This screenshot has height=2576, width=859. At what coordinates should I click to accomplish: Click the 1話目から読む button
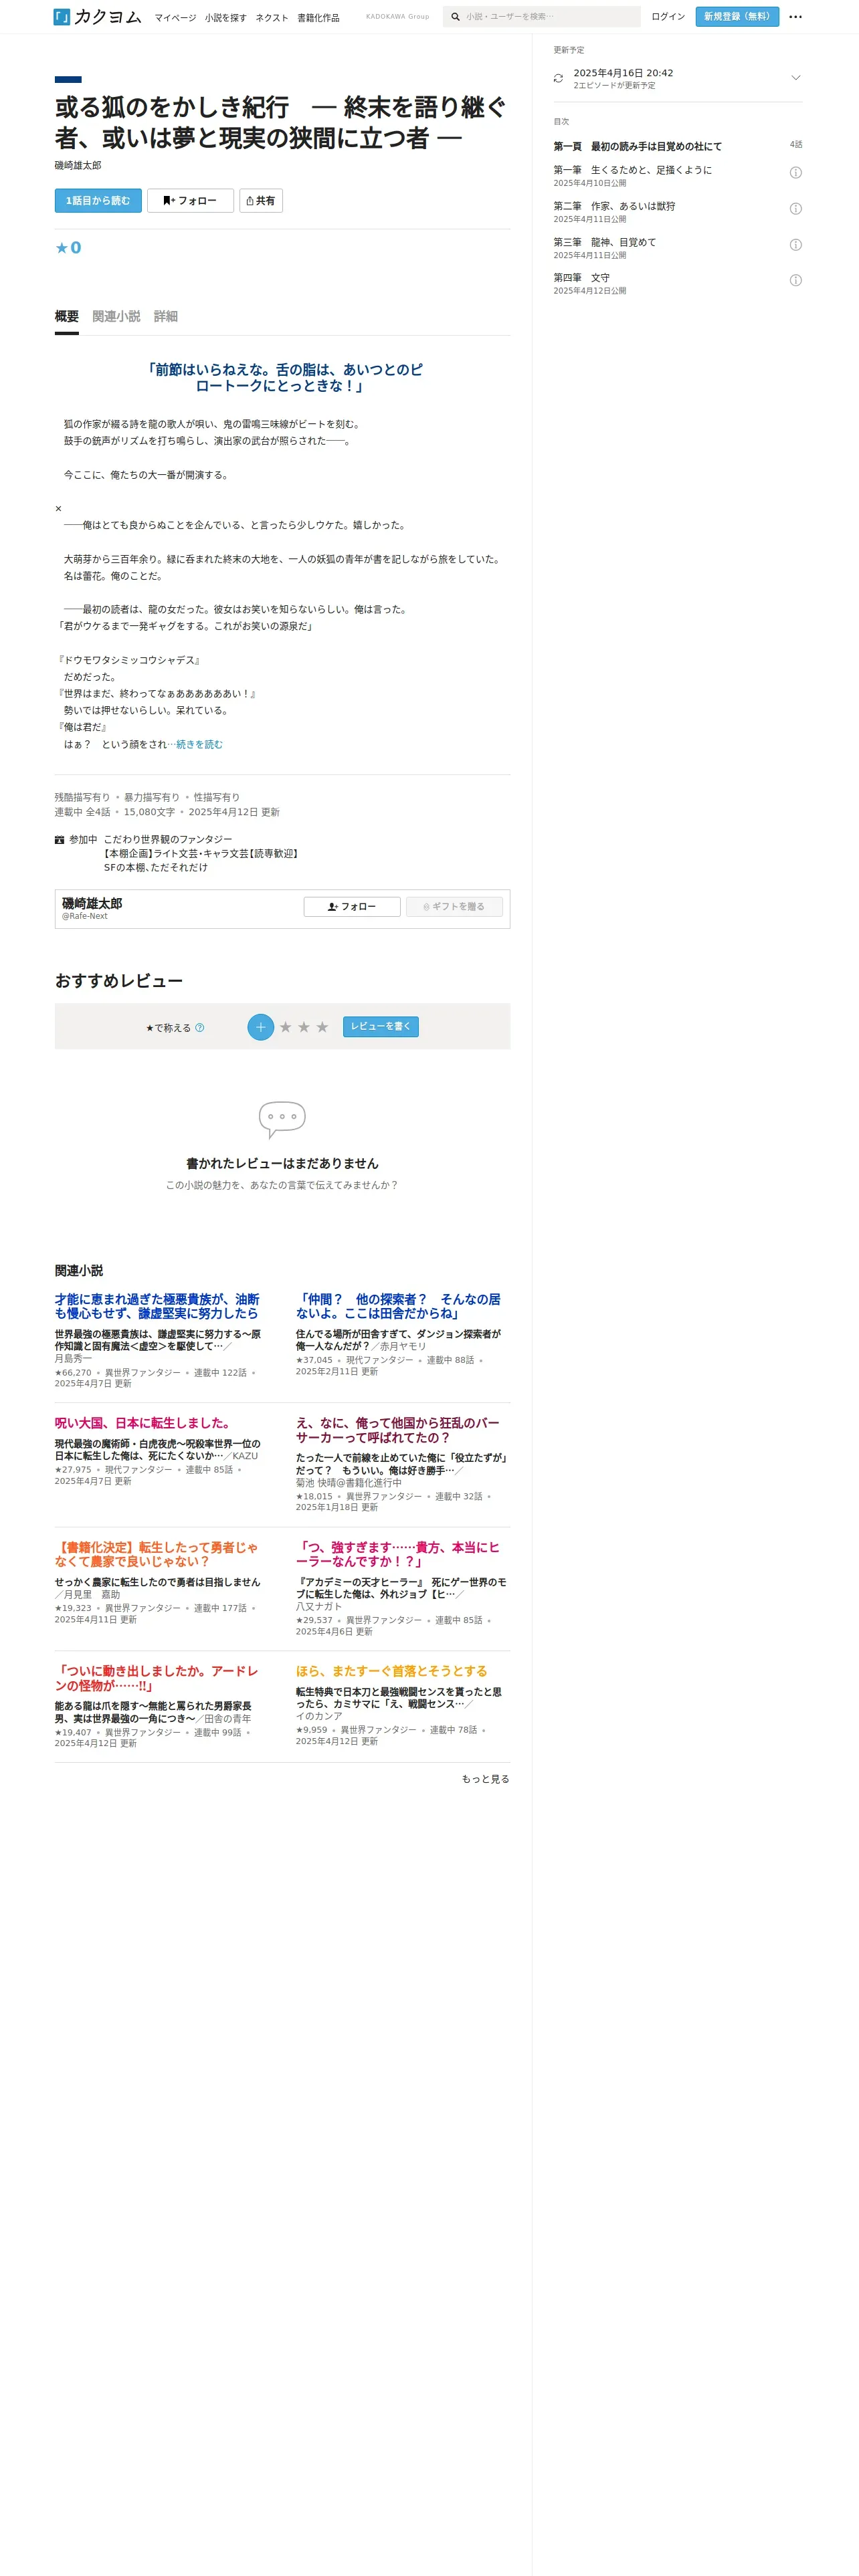[98, 201]
